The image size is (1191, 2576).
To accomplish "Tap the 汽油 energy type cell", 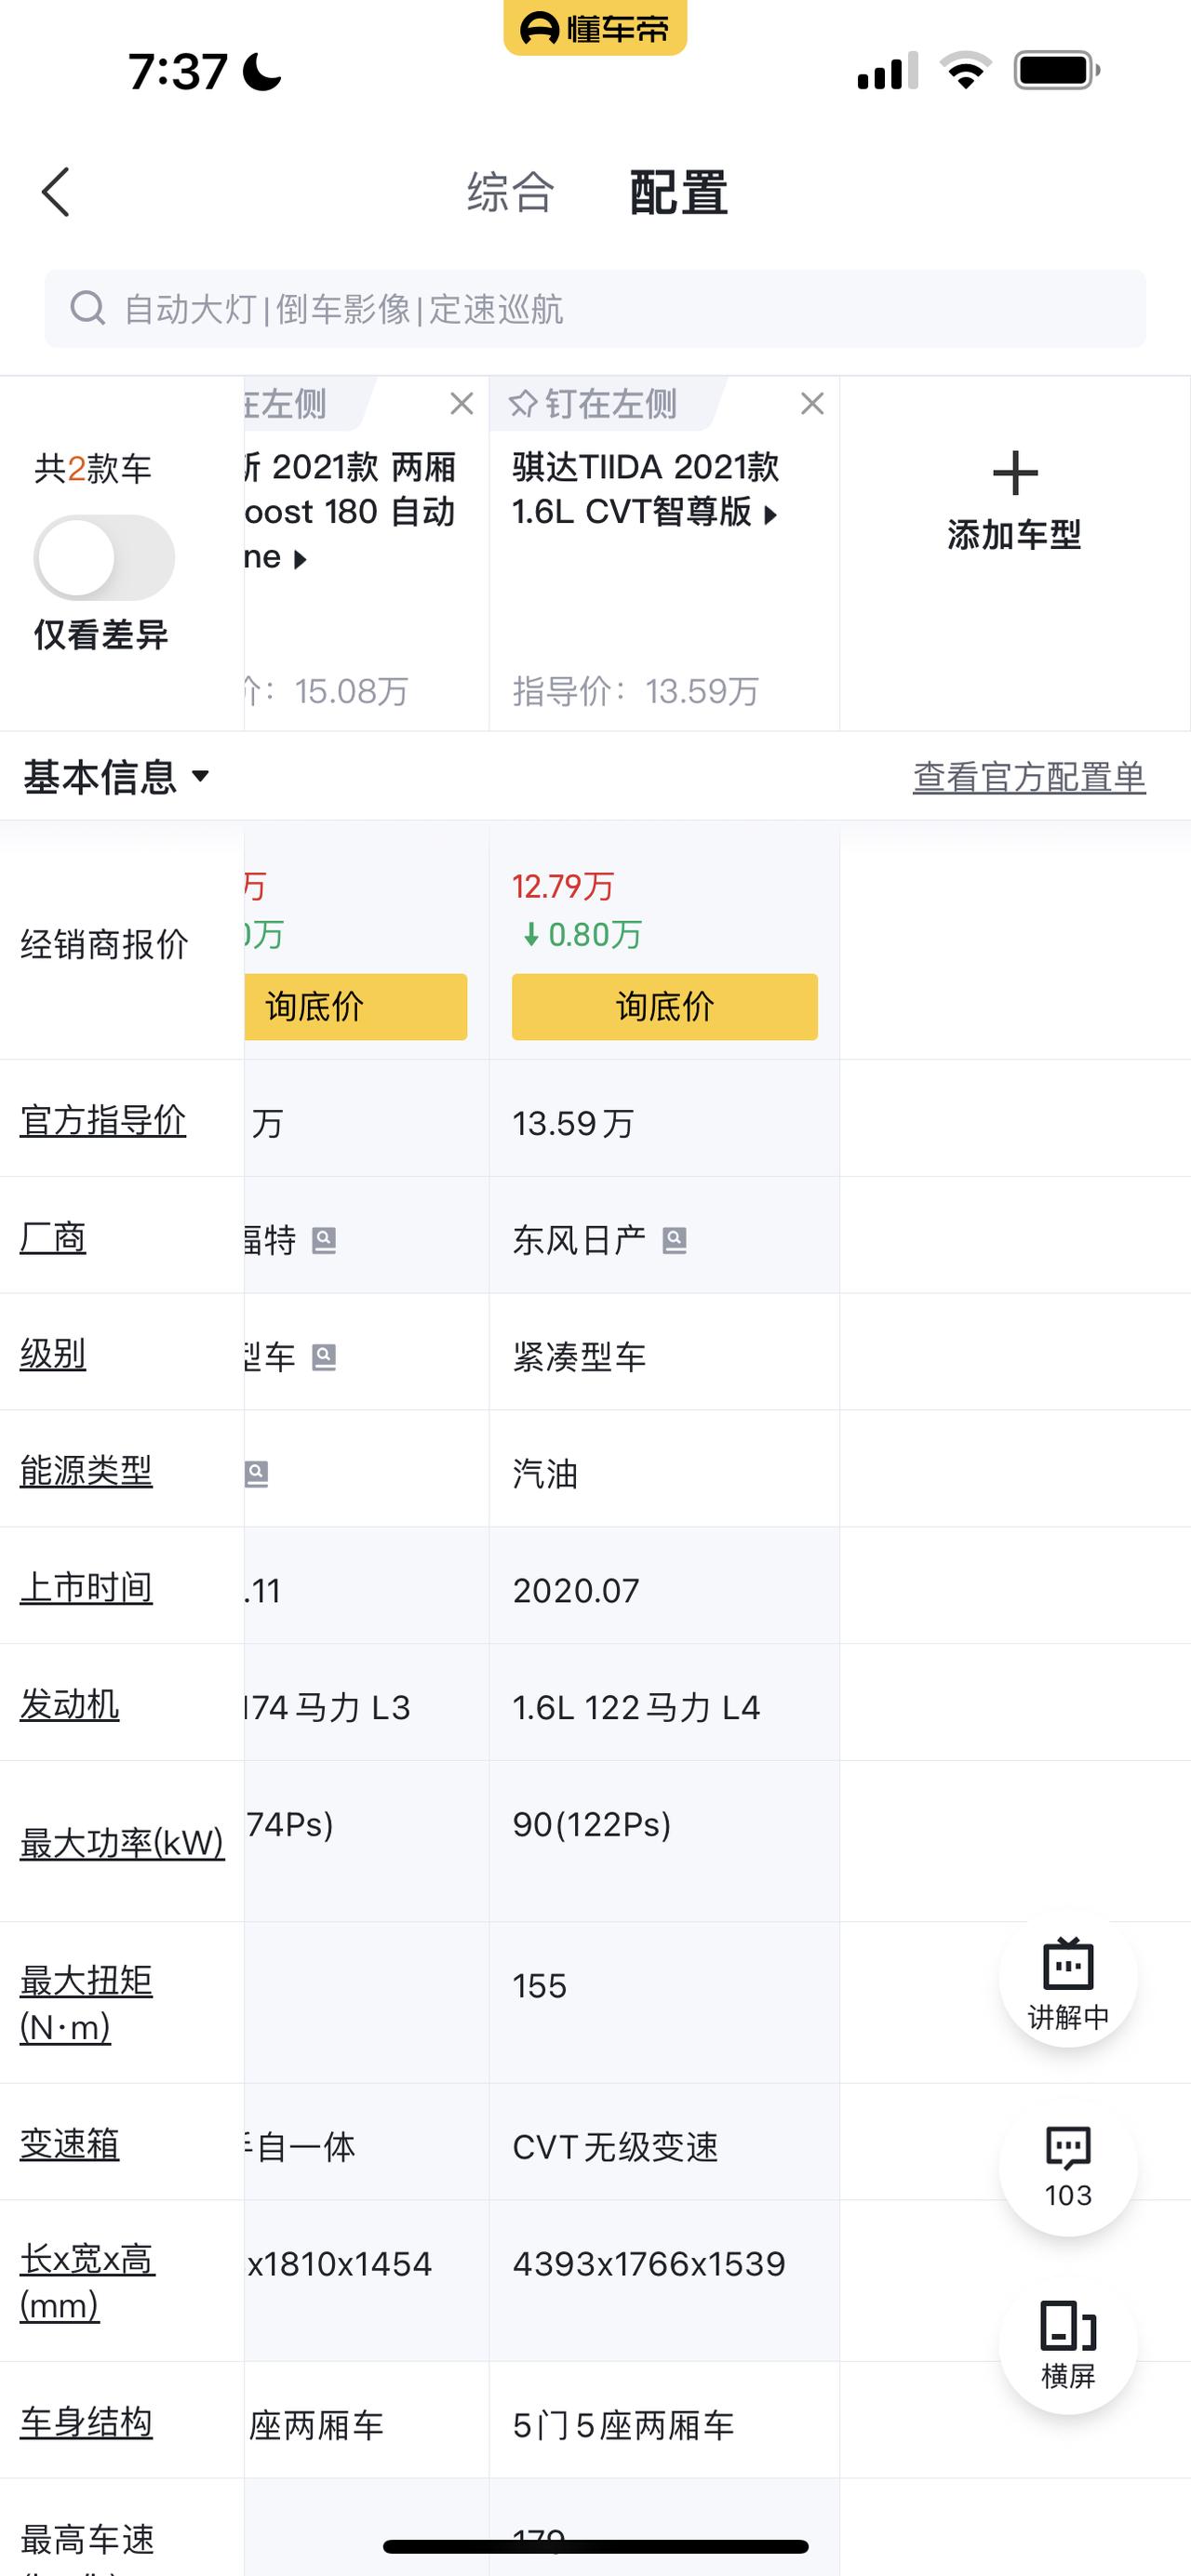I will (545, 1474).
